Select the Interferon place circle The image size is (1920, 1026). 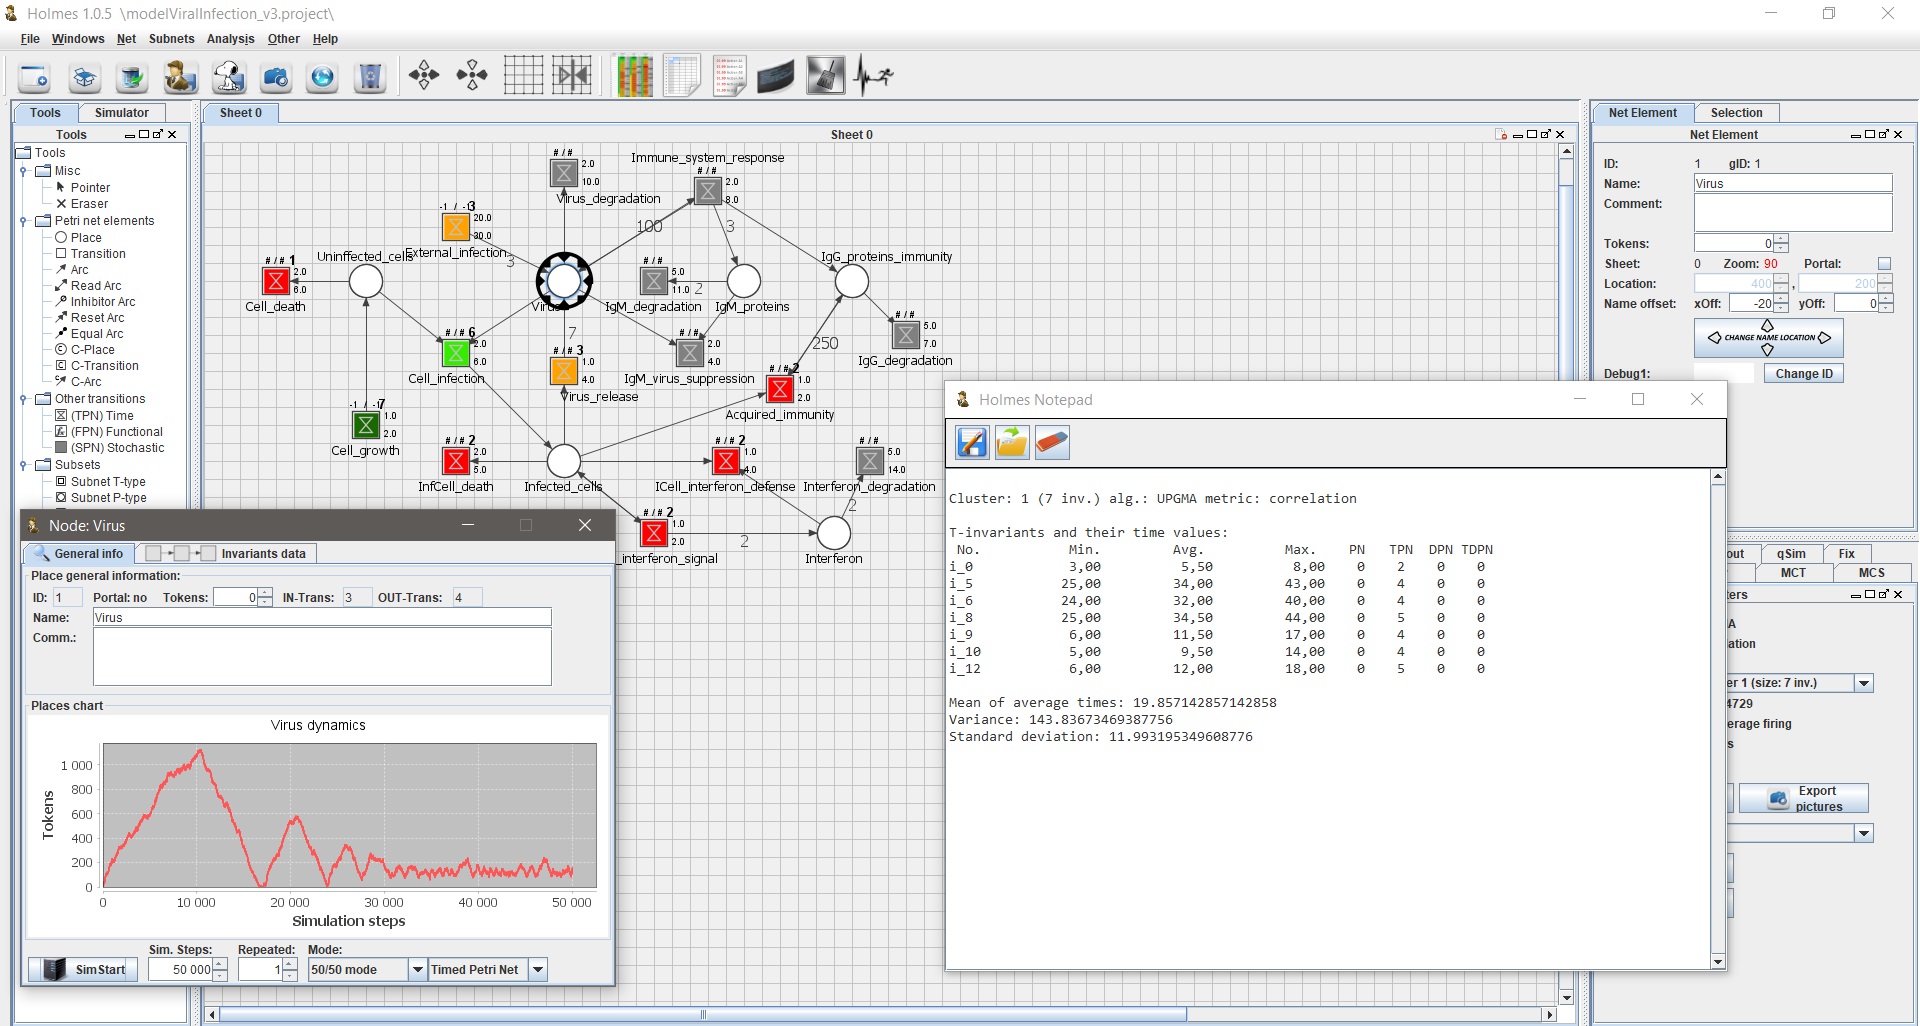pos(834,533)
